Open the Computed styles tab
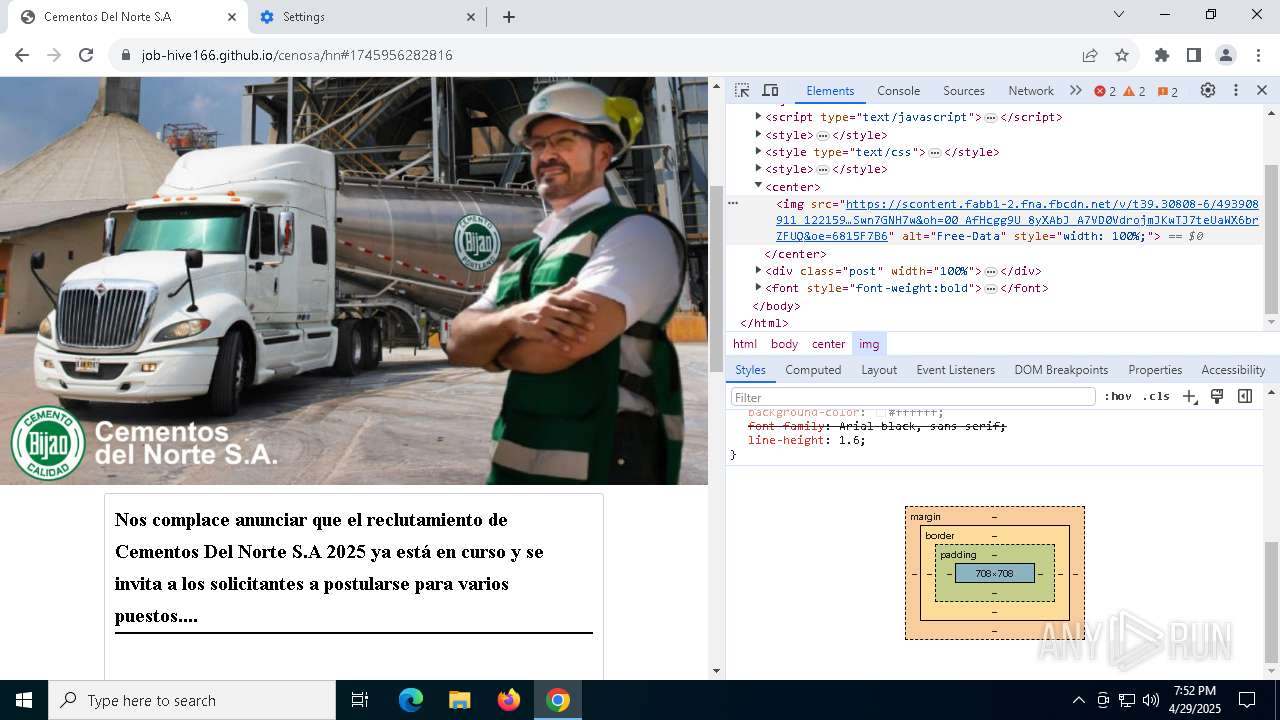The width and height of the screenshot is (1280, 720). click(x=813, y=369)
